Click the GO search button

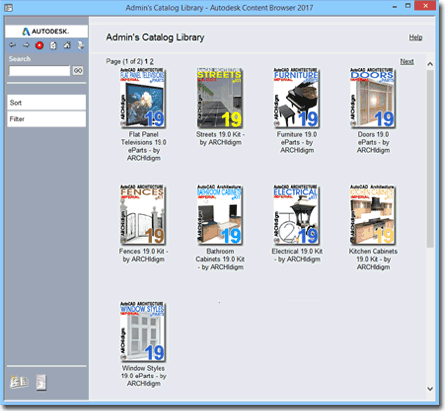click(78, 71)
